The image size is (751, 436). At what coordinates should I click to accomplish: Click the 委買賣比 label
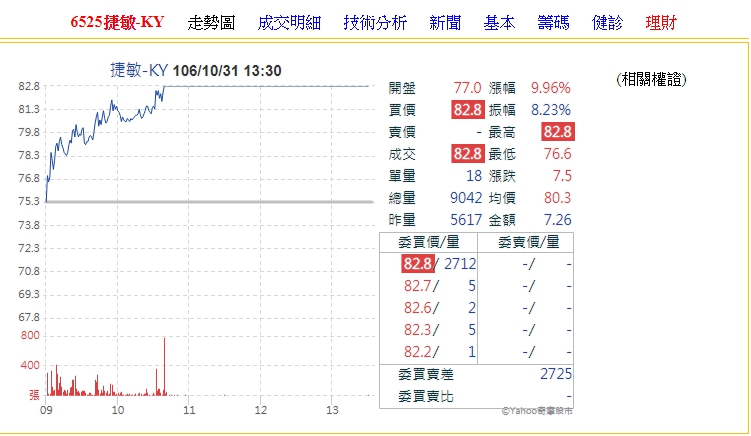[426, 397]
